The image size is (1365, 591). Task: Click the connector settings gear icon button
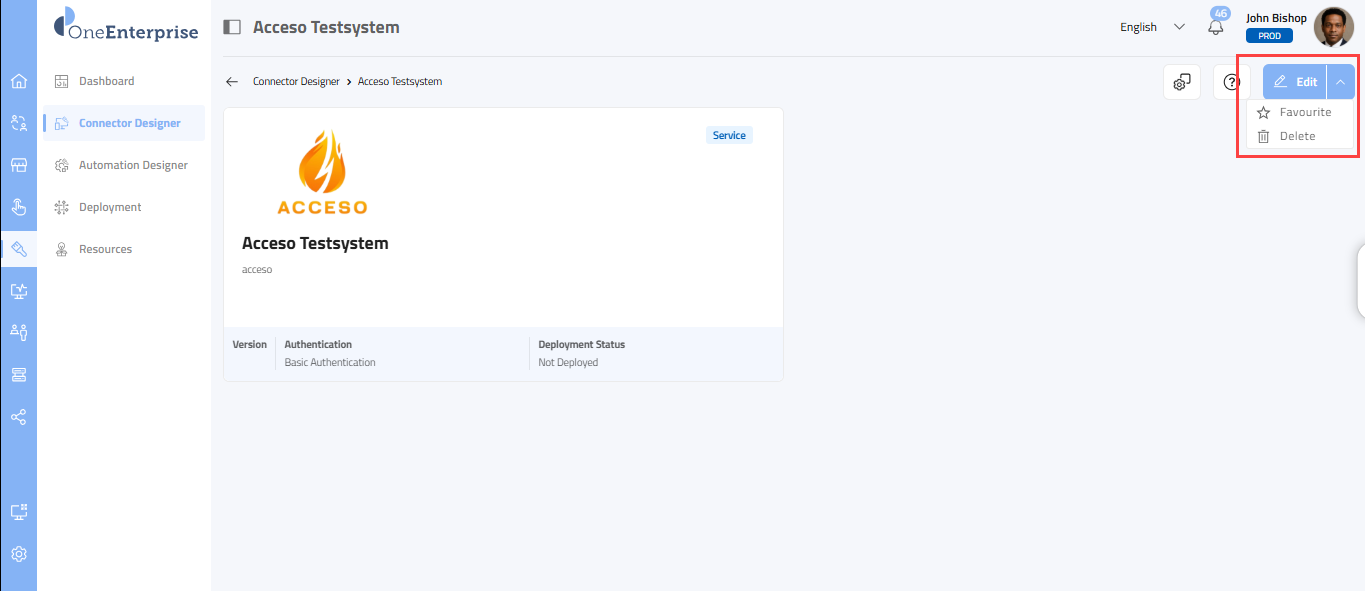(1182, 82)
